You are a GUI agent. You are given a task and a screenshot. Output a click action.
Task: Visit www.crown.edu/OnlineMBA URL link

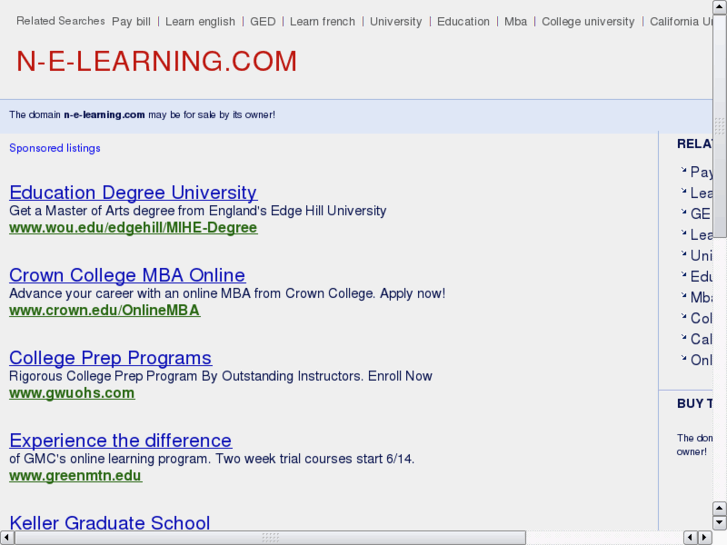coord(105,310)
